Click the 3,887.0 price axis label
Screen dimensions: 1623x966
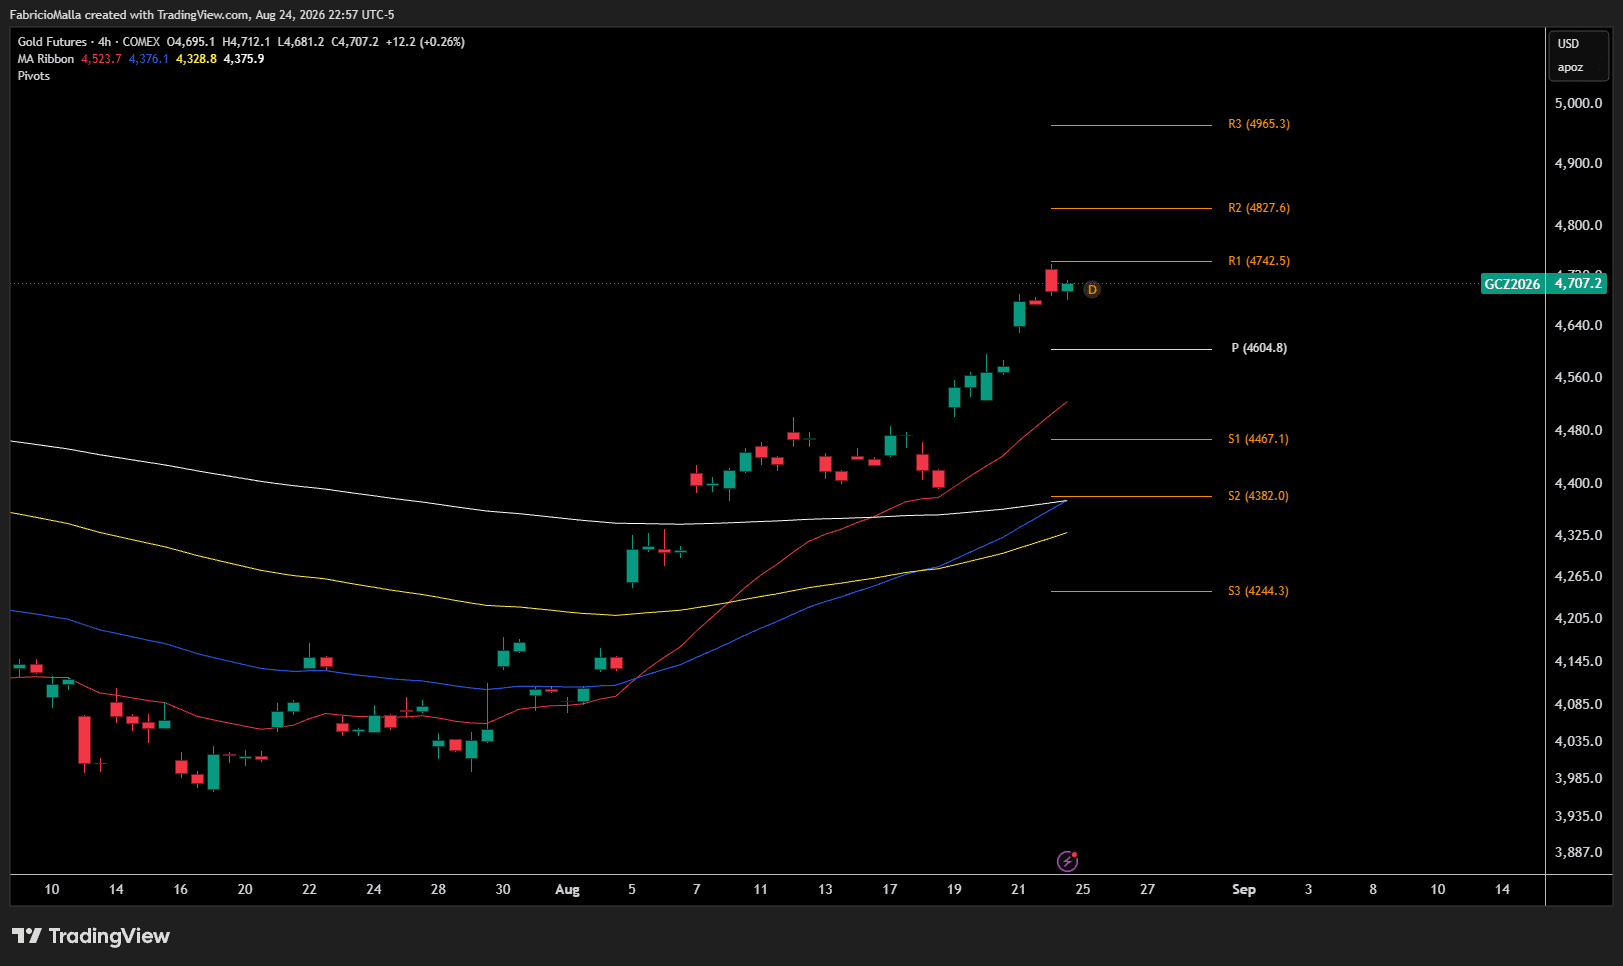[1578, 852]
